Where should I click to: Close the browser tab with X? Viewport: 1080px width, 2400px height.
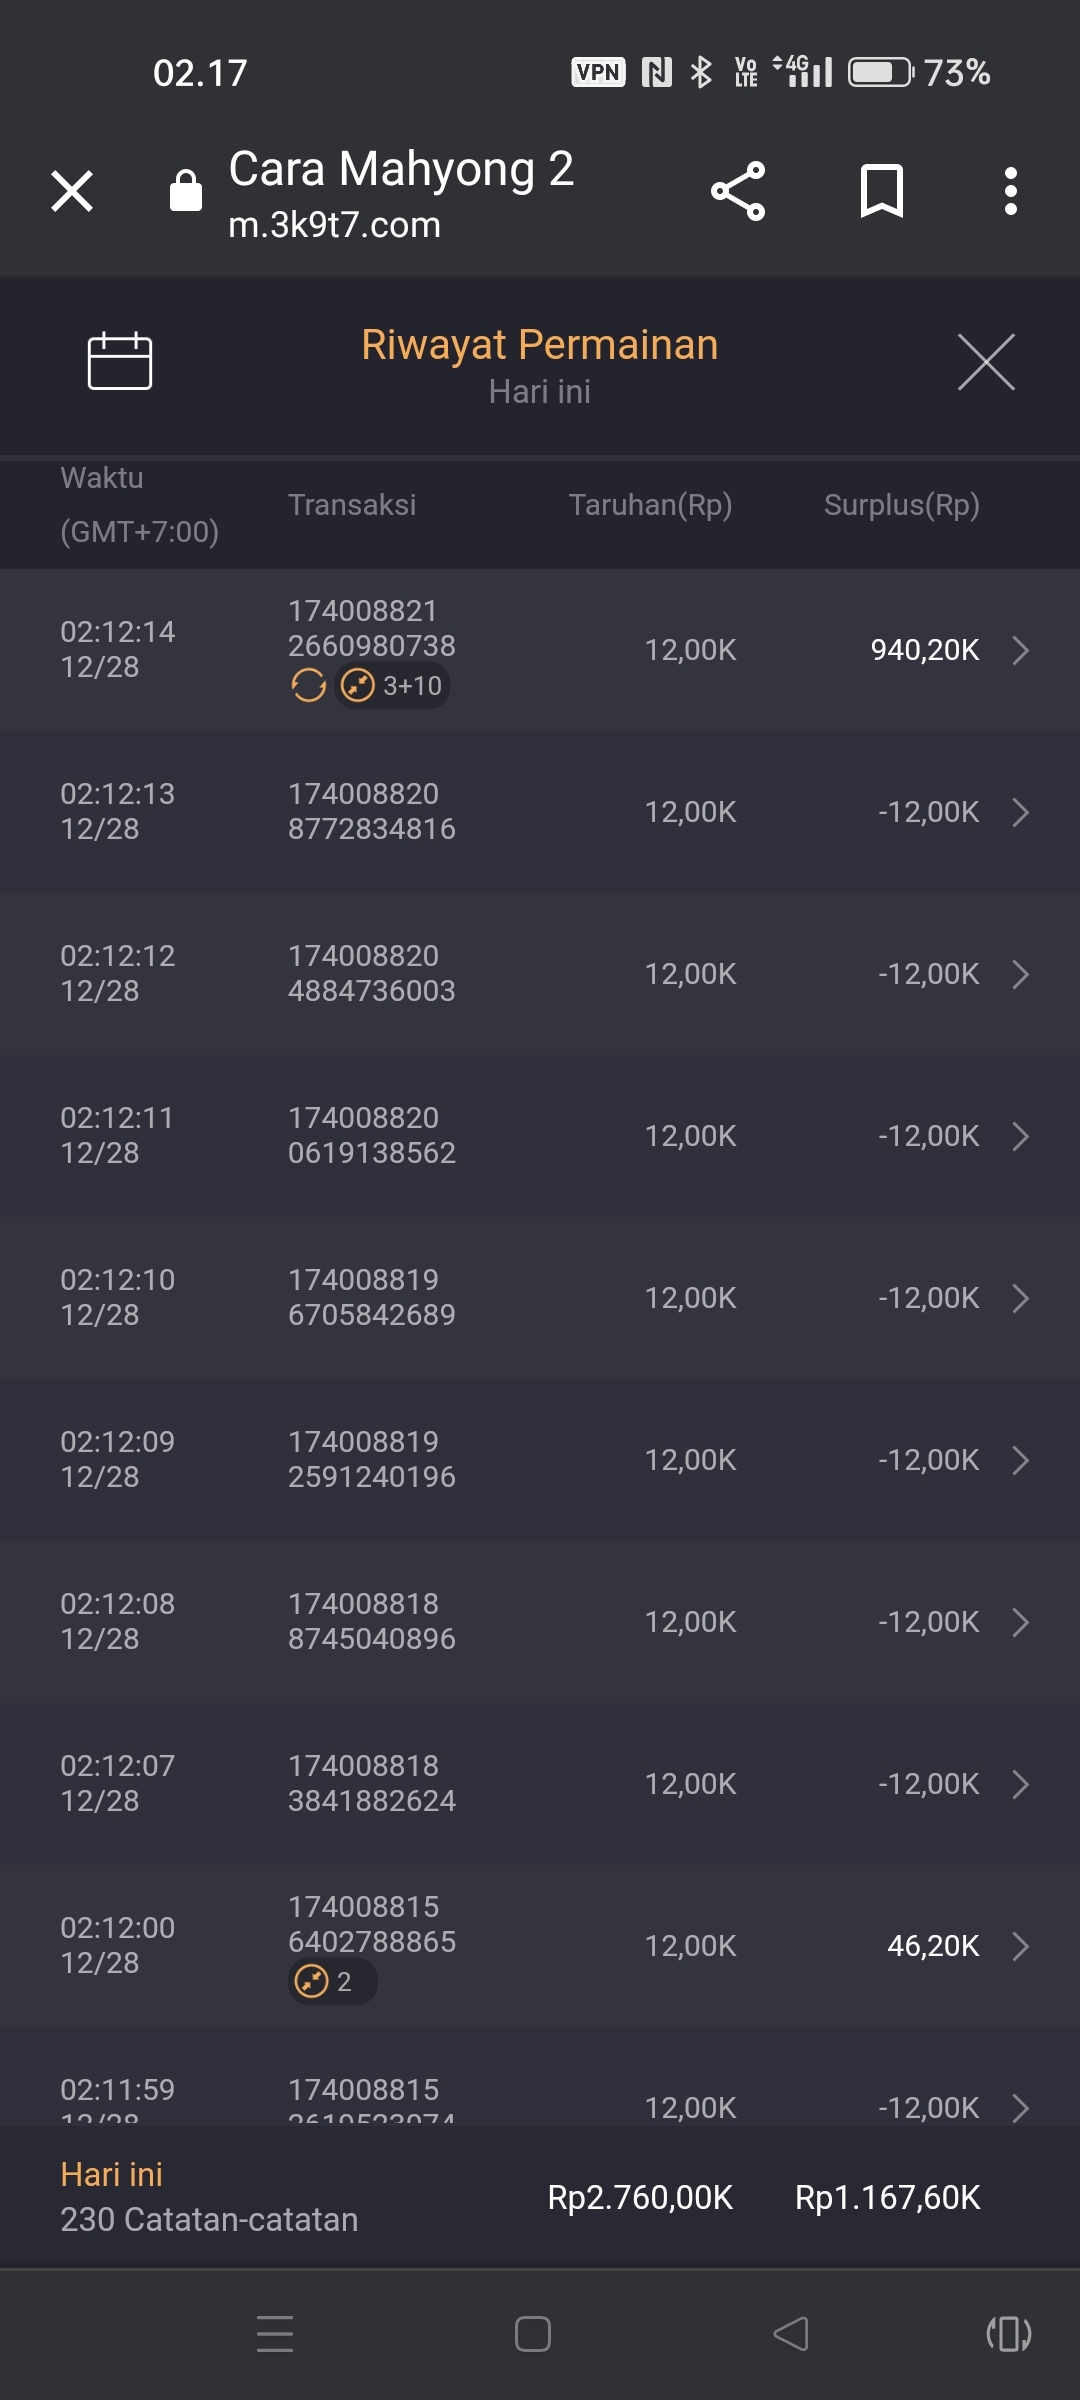tap(72, 191)
